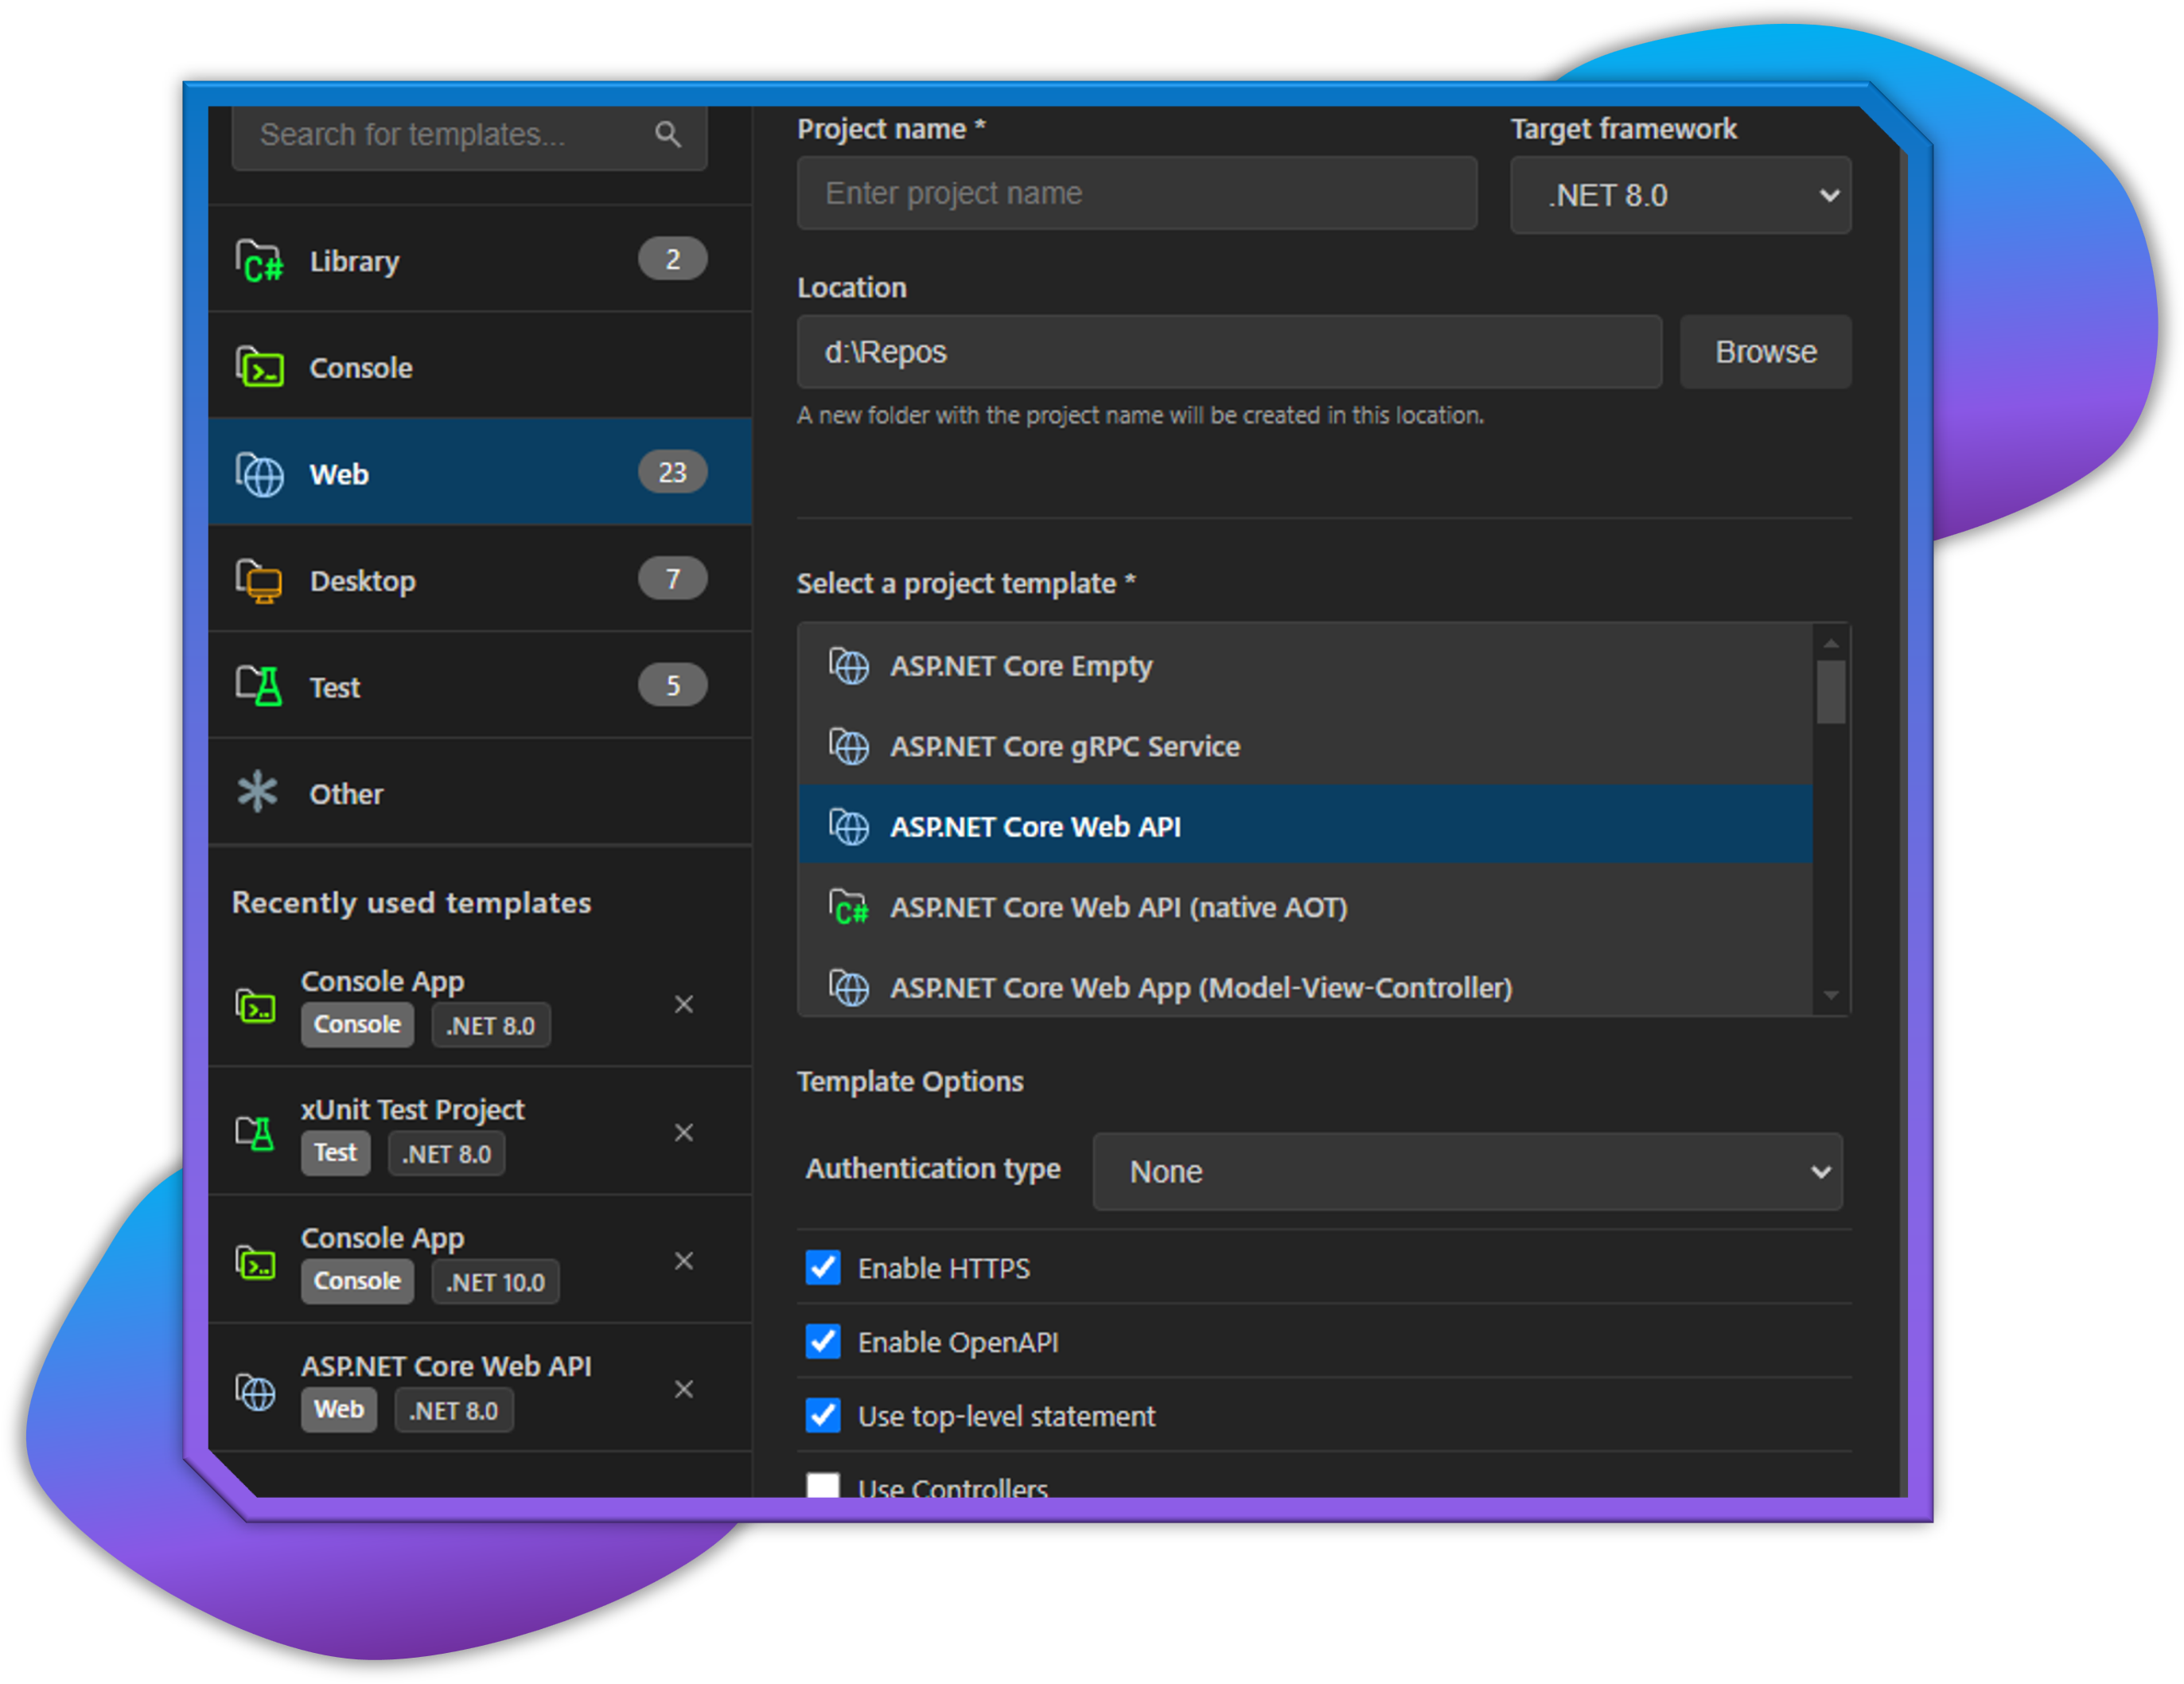Click the Other category asterisk icon
The height and width of the screenshot is (1684, 2184).
coord(258,793)
